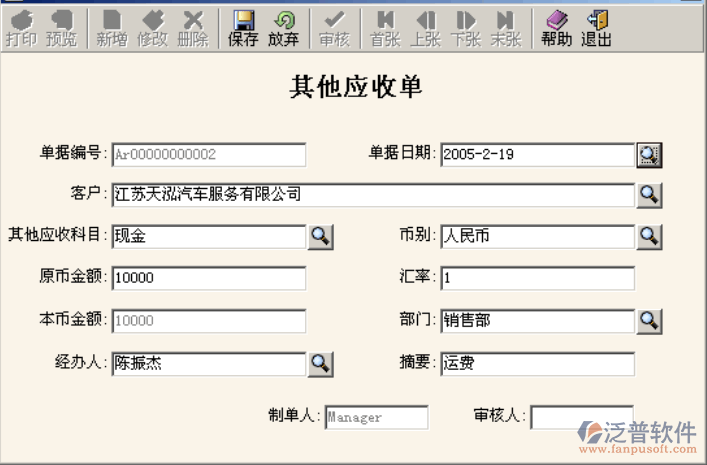Viewport: 707px width, 465px height.
Task: Open the handler lookup beside 经办人
Action: [x=320, y=363]
